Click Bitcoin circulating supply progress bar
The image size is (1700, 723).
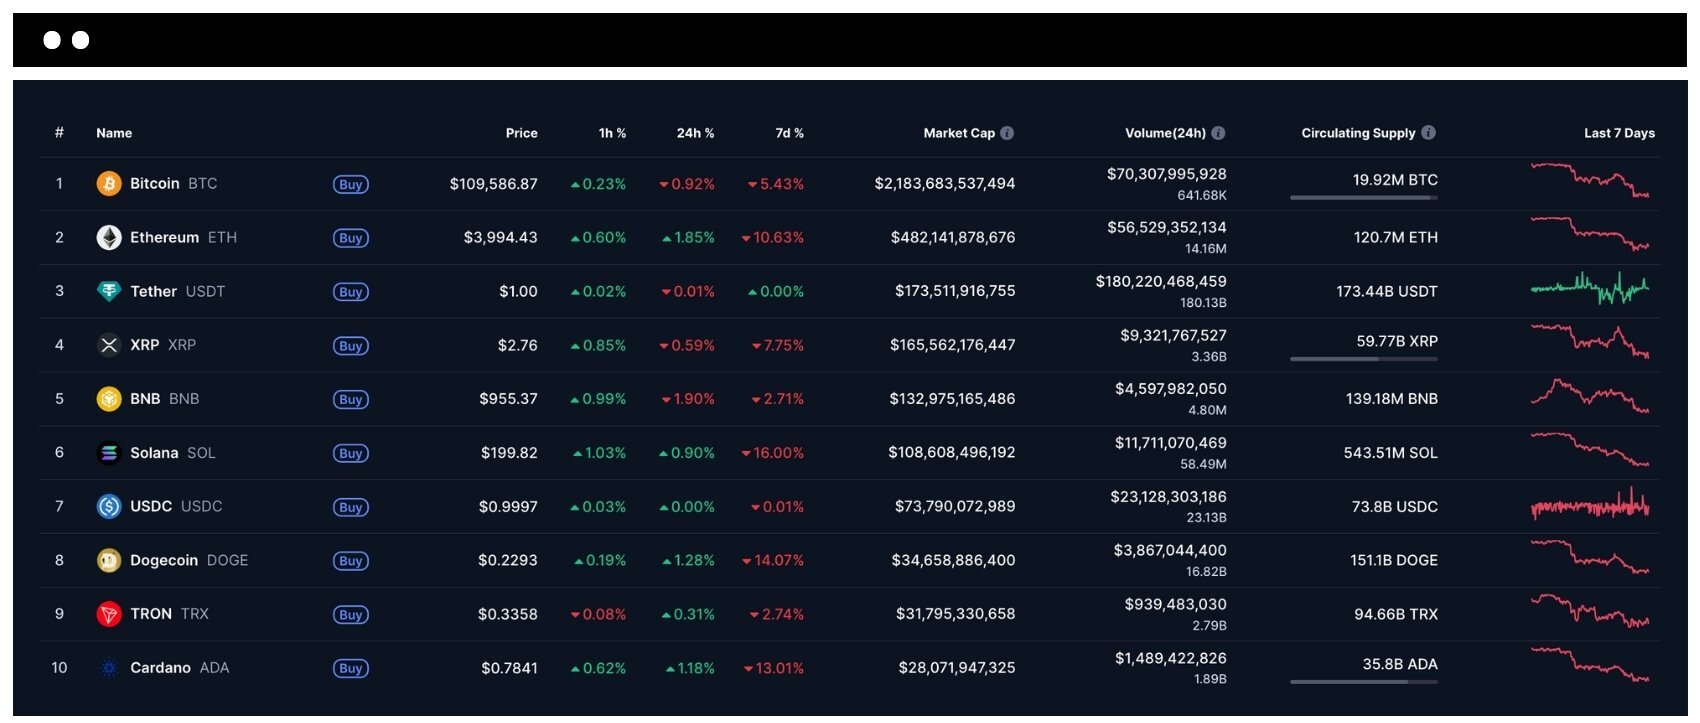tap(1364, 198)
